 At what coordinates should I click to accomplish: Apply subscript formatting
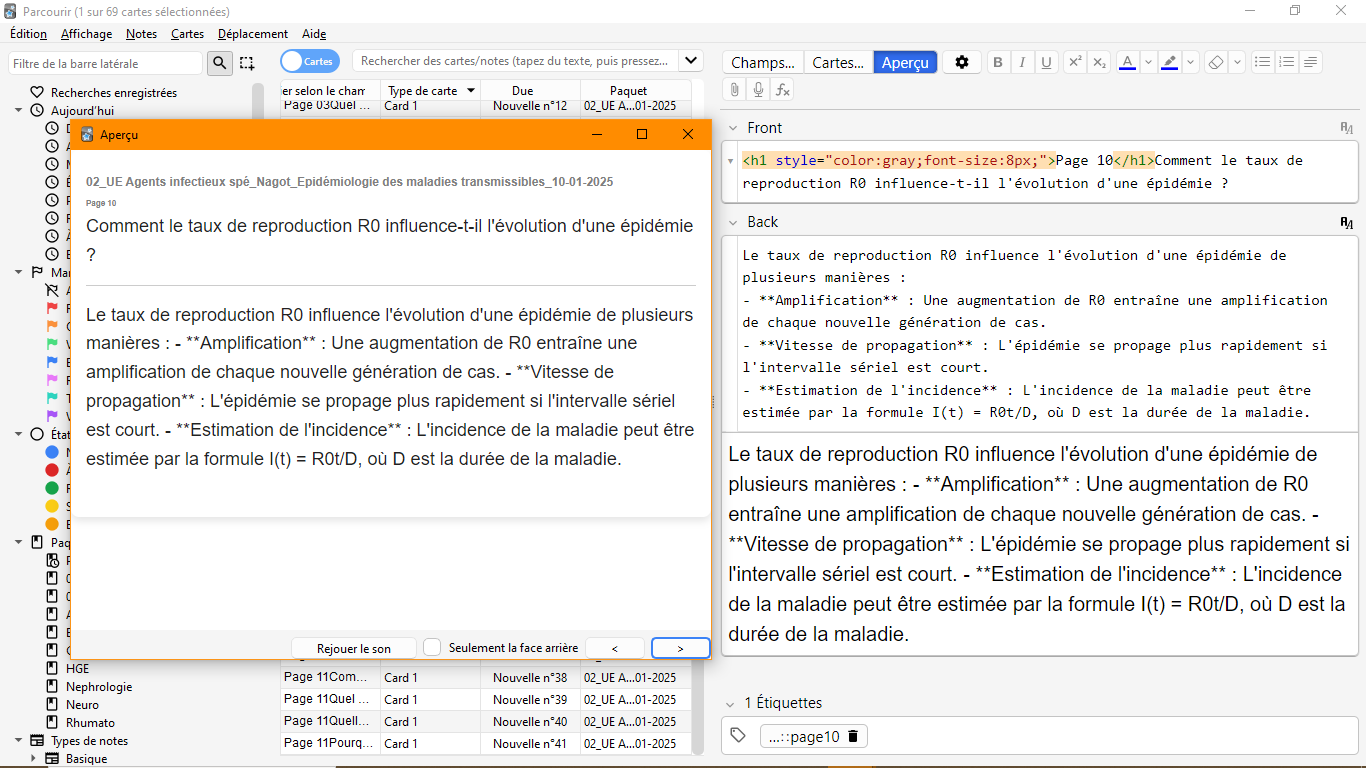click(x=1099, y=62)
